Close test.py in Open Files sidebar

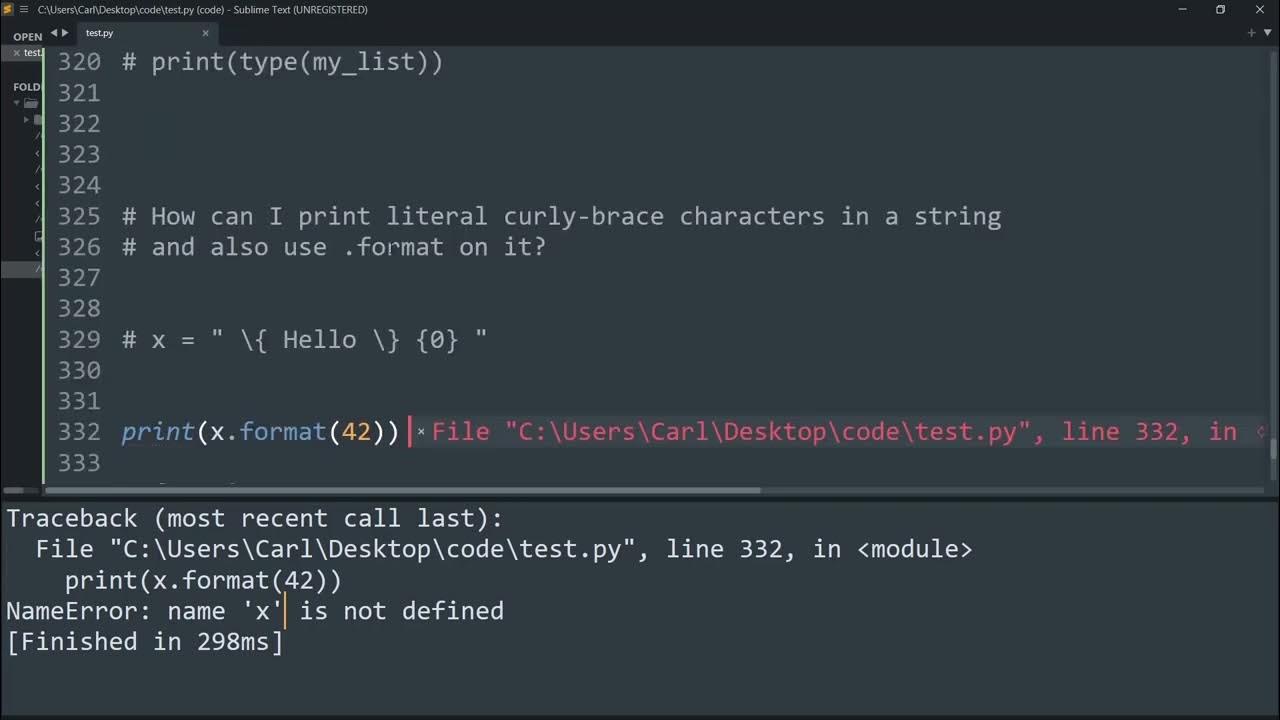(16, 53)
